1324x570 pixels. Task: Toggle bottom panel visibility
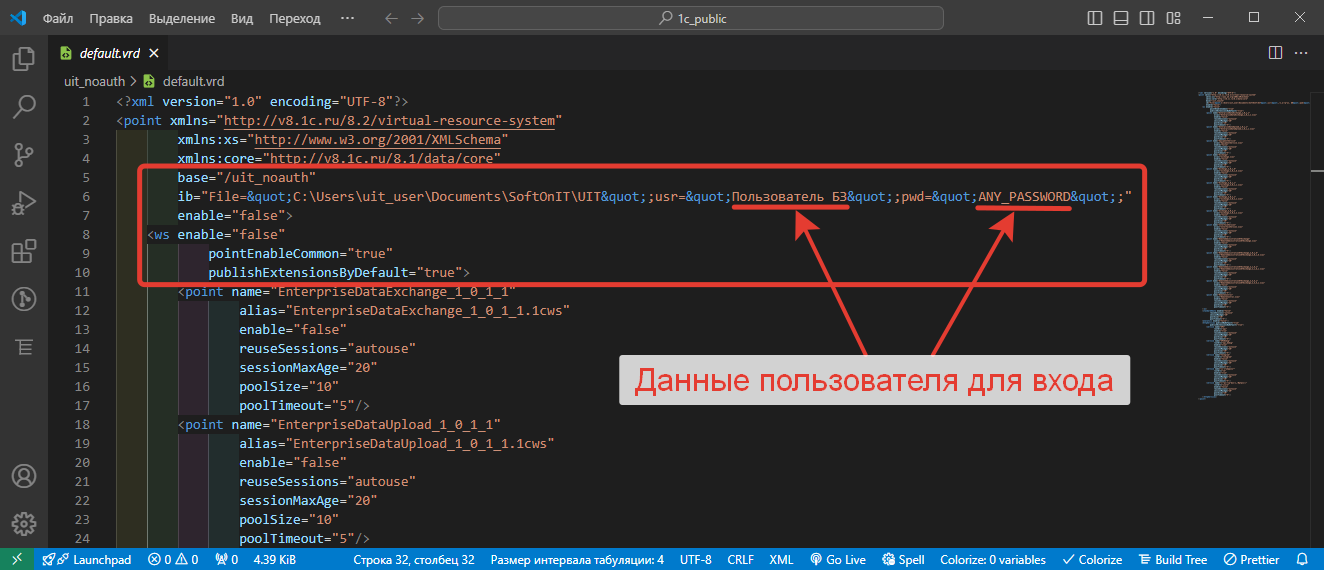coord(1123,18)
